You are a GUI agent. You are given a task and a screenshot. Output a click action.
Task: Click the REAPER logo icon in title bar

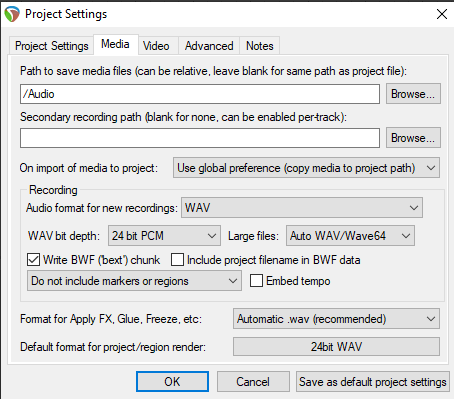pos(12,14)
